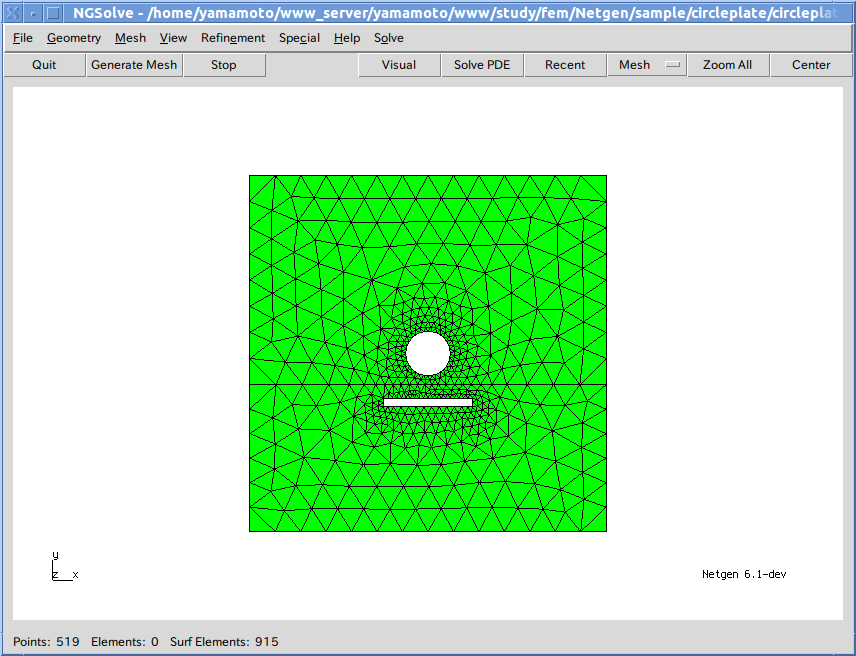Open the Geometry menu
856x656 pixels.
pyautogui.click(x=74, y=38)
